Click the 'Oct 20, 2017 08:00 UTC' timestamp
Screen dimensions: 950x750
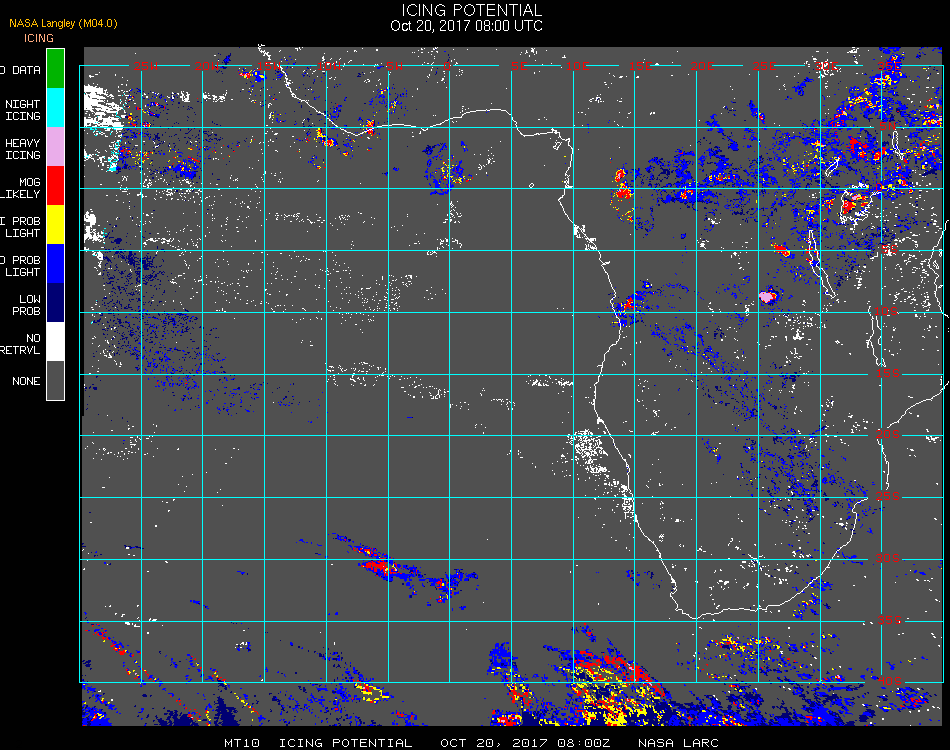pos(467,26)
